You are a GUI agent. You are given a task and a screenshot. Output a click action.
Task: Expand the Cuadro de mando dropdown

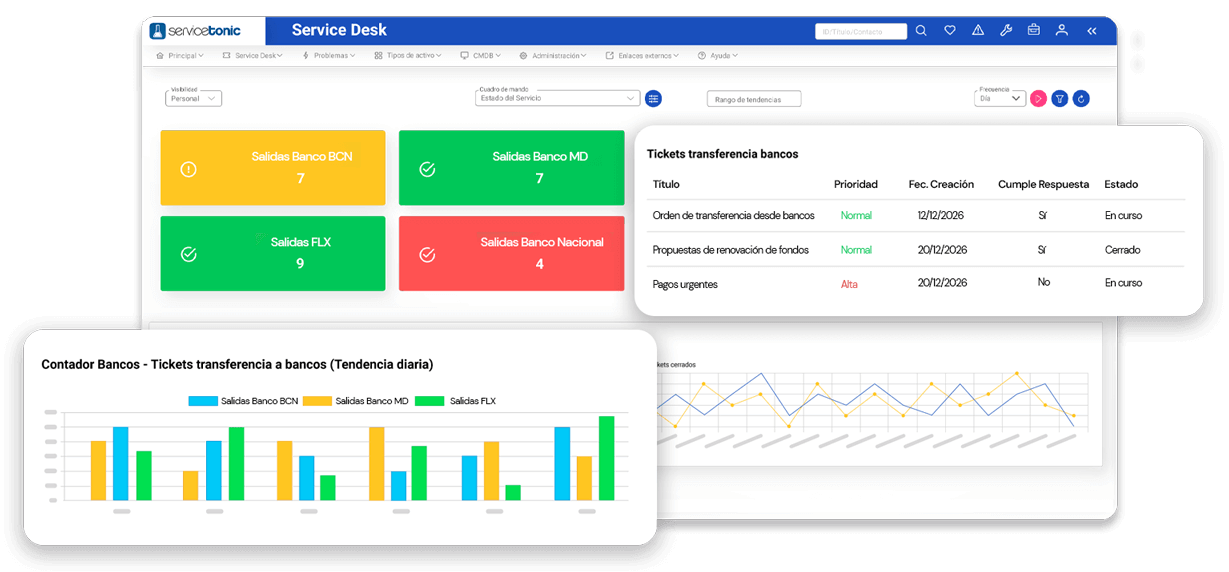[x=558, y=98]
